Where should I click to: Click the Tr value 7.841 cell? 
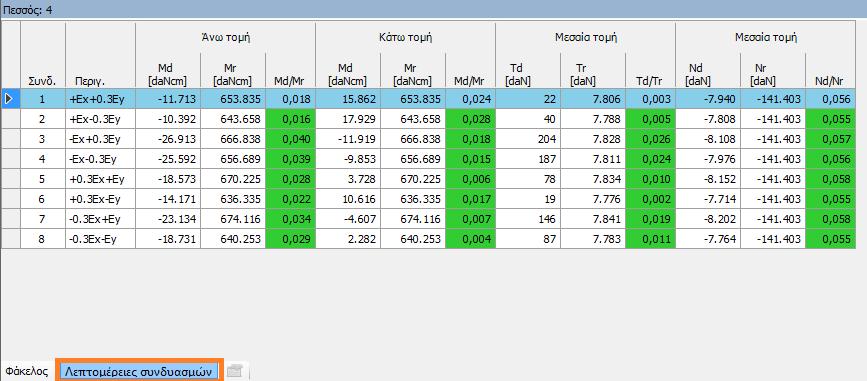pos(593,218)
